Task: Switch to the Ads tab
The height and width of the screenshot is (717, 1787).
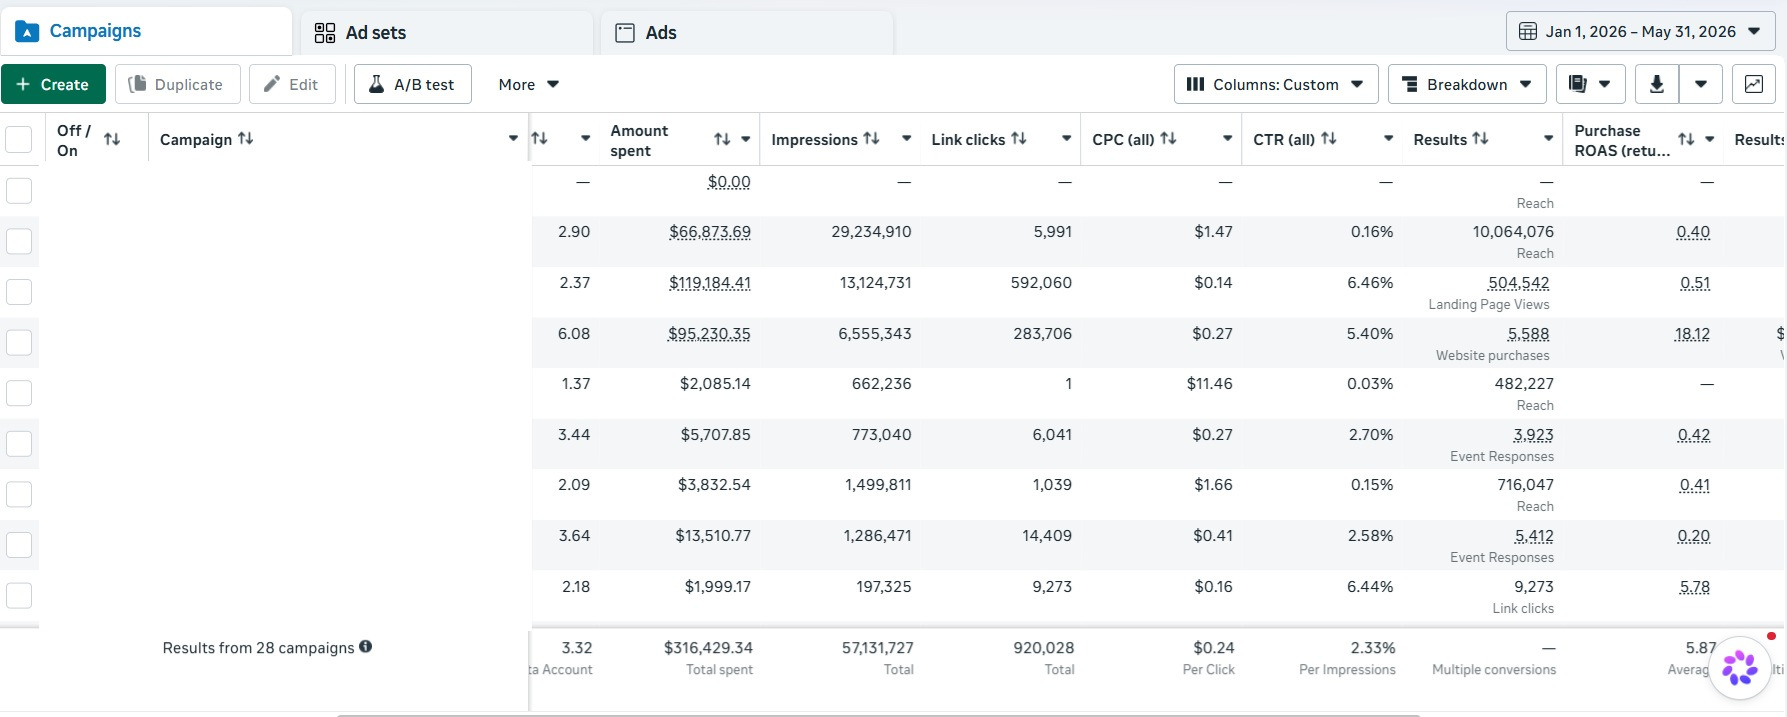Action: pos(748,33)
